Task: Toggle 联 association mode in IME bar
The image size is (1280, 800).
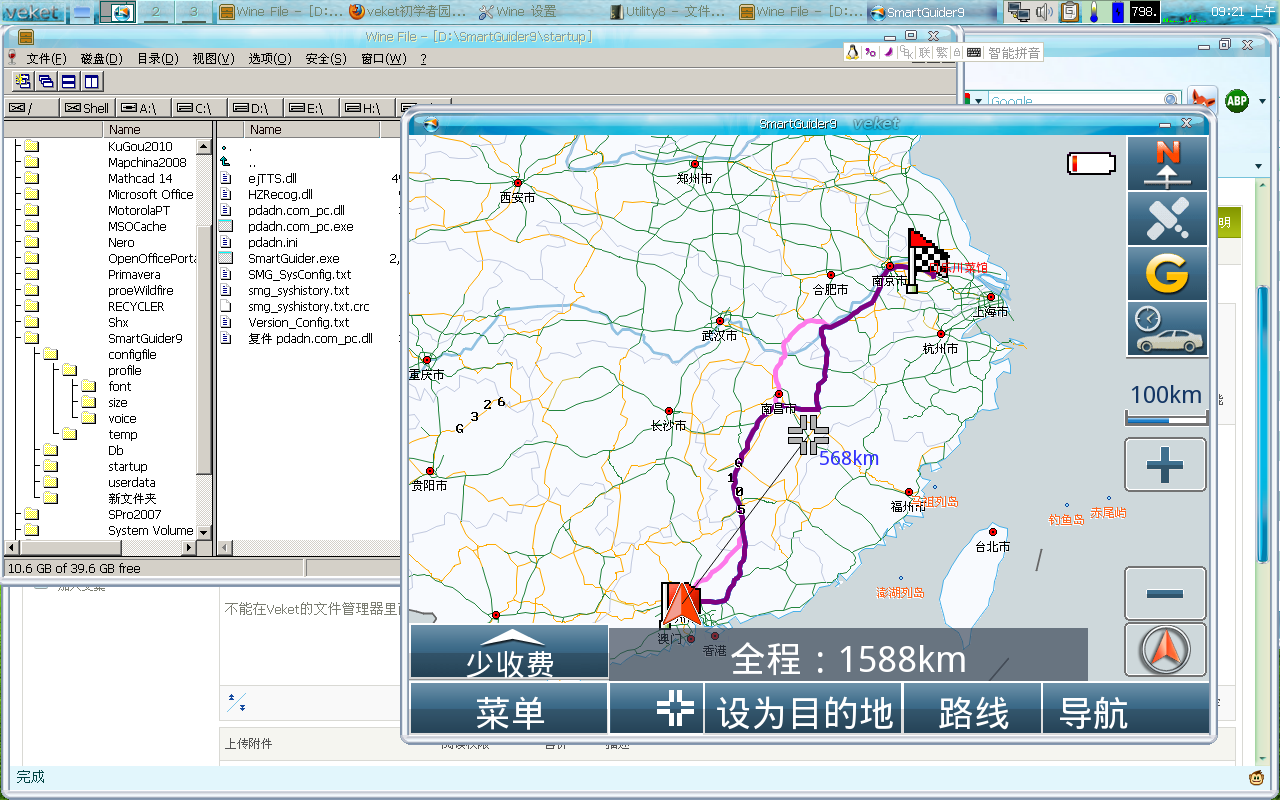Action: pyautogui.click(x=925, y=52)
